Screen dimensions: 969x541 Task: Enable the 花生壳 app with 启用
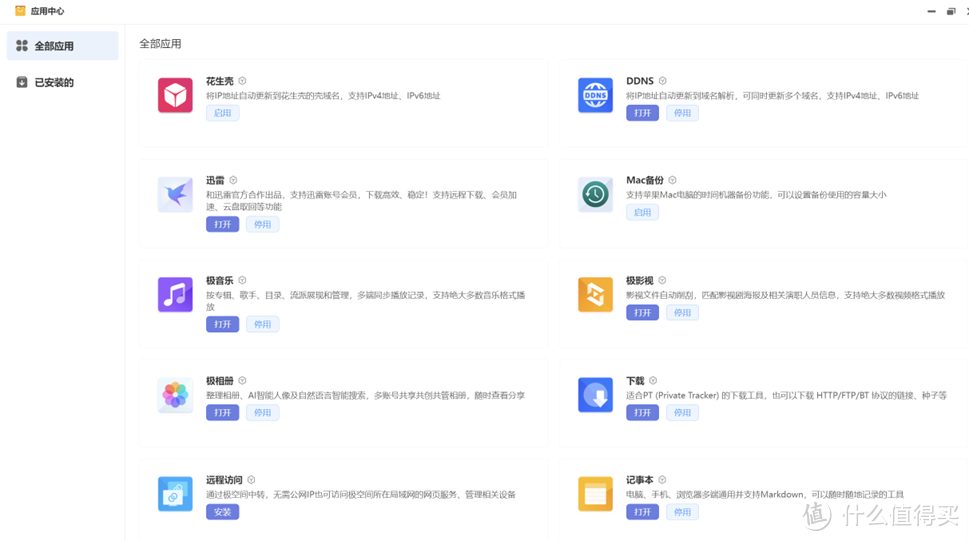tap(222, 113)
